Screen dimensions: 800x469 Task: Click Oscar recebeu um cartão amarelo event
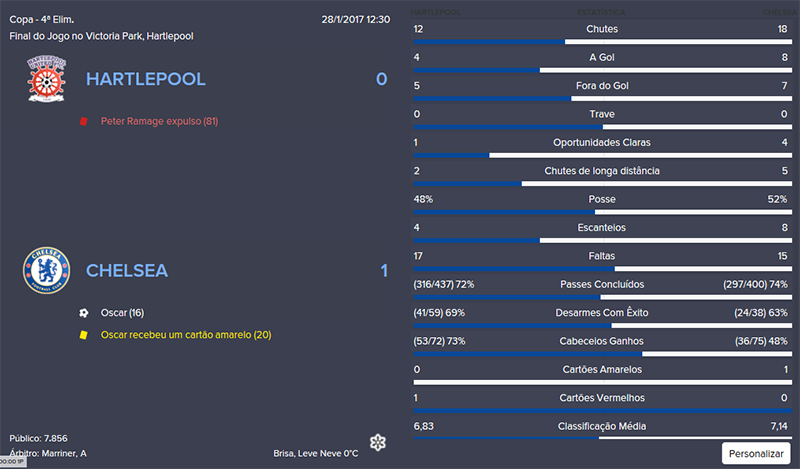pyautogui.click(x=186, y=334)
